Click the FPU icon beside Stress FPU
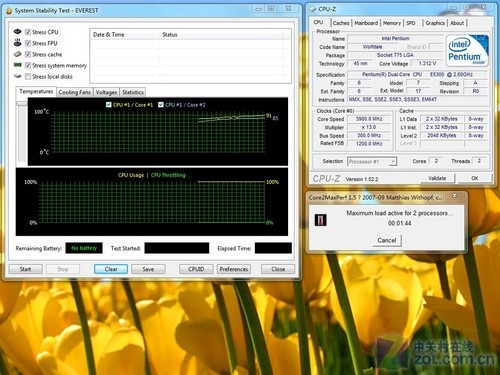500x375 pixels. pyautogui.click(x=18, y=43)
